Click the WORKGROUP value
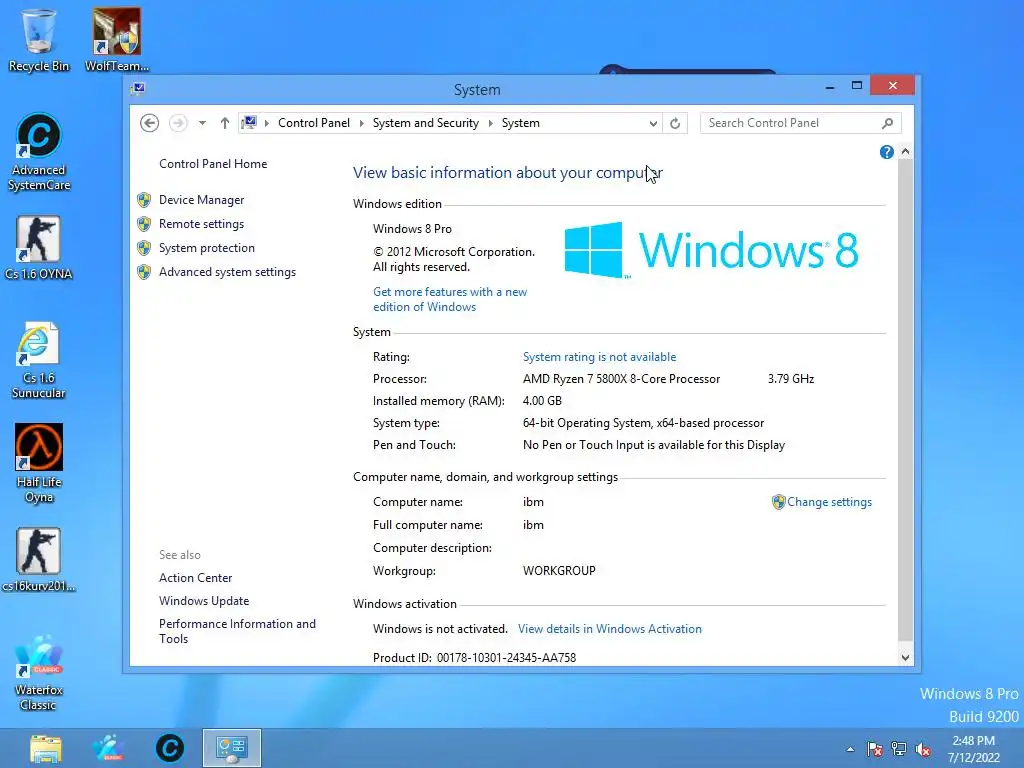The height and width of the screenshot is (768, 1024). [559, 571]
